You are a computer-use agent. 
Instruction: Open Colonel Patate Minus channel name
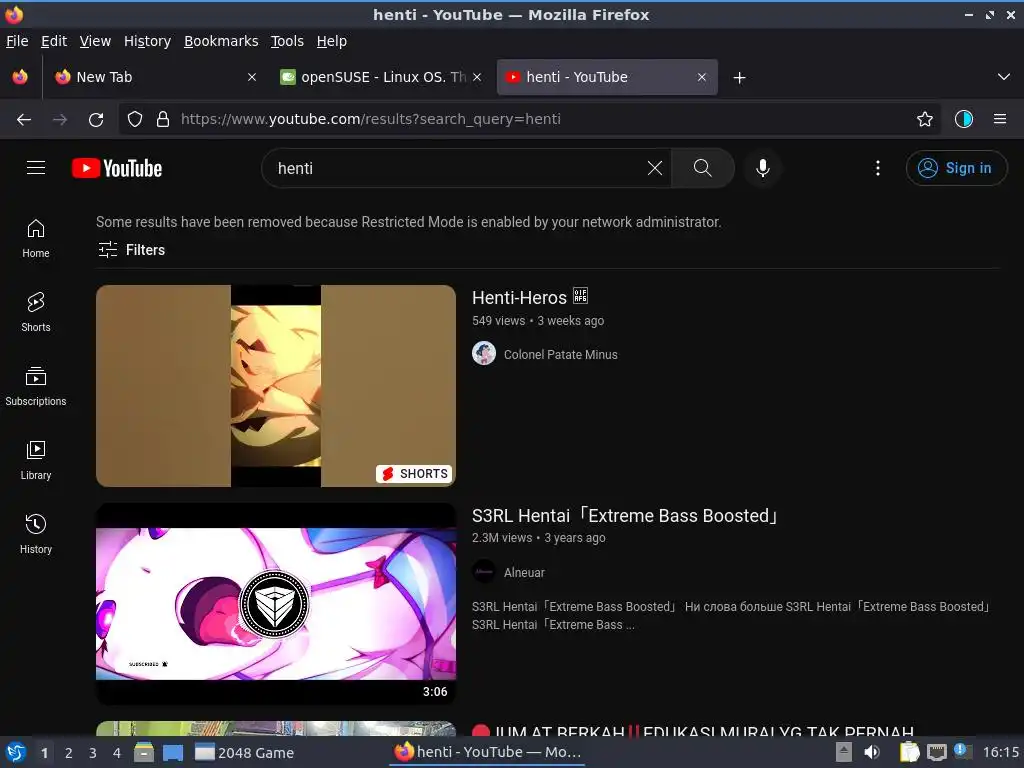pyautogui.click(x=560, y=355)
